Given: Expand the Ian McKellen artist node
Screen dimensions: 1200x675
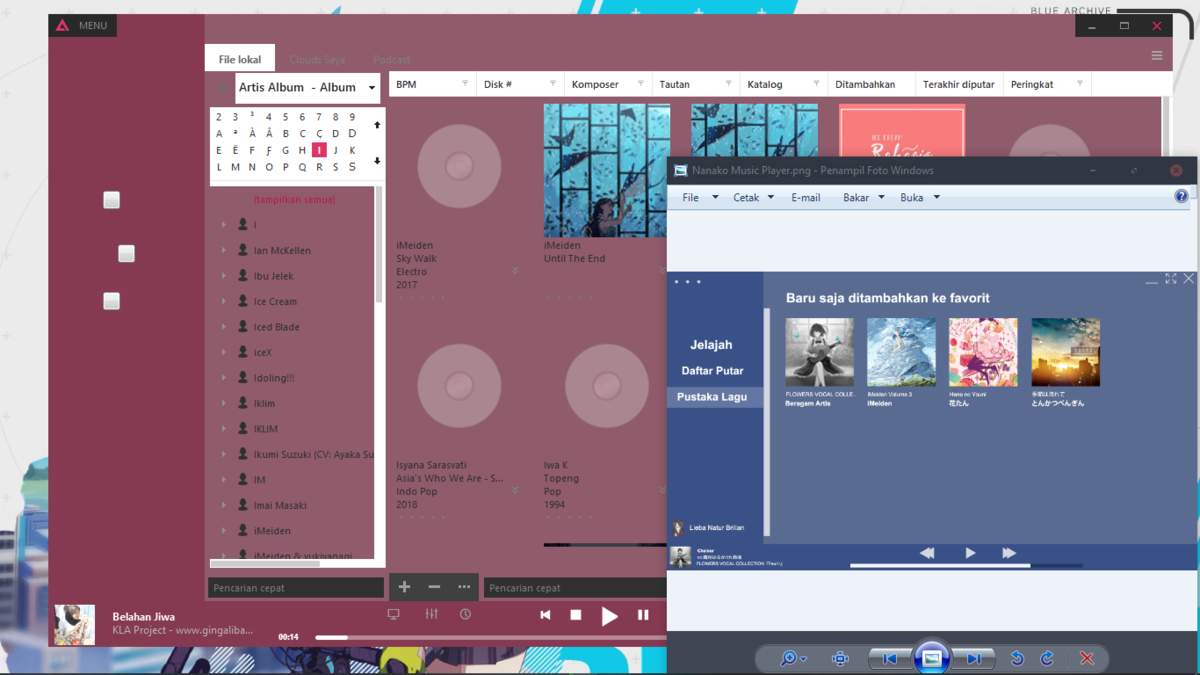Looking at the screenshot, I should point(224,251).
